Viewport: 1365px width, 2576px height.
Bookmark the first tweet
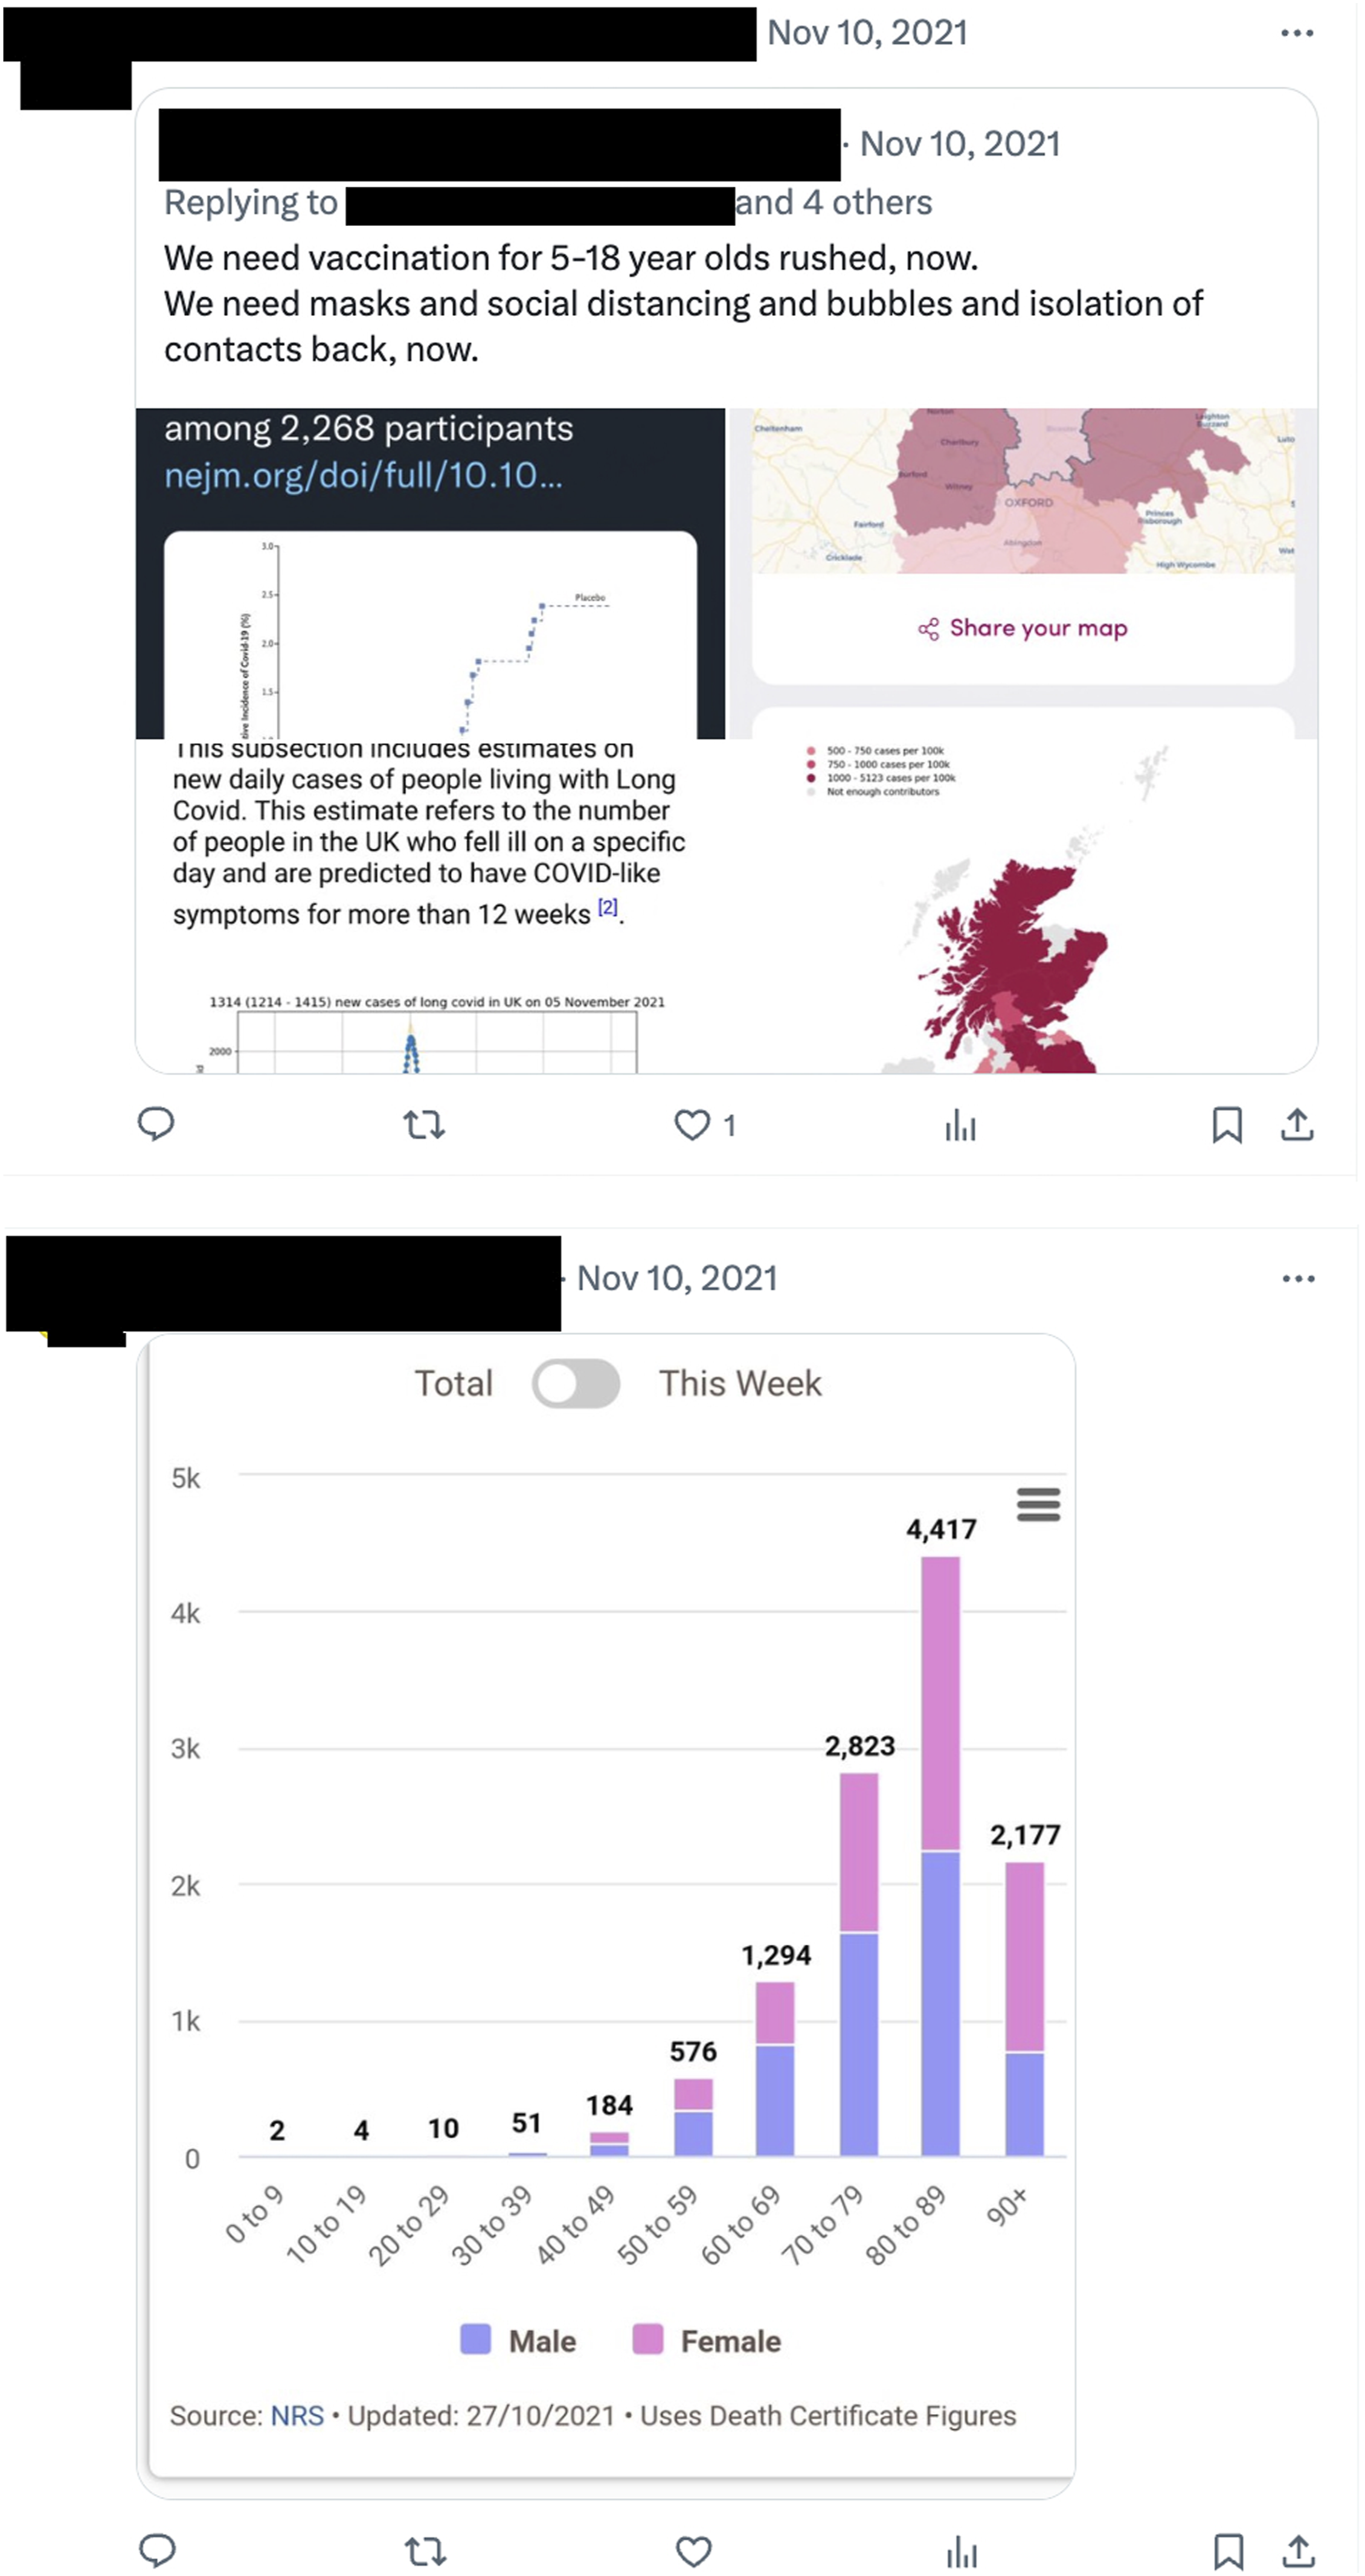coord(1227,1125)
